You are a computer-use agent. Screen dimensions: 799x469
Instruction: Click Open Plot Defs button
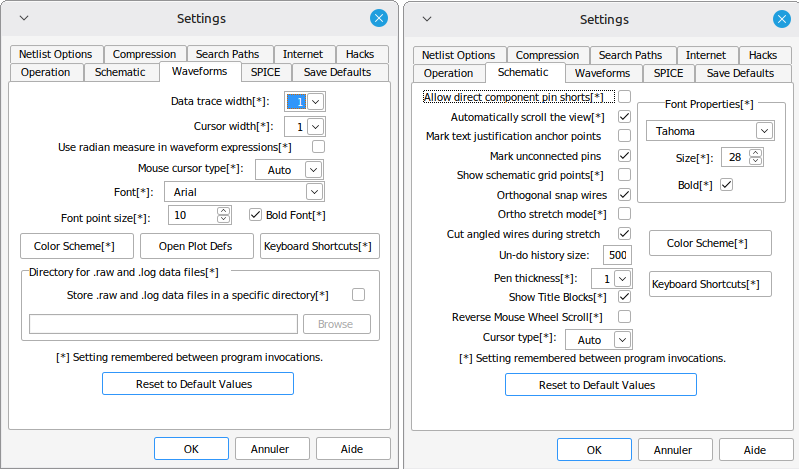pos(197,246)
